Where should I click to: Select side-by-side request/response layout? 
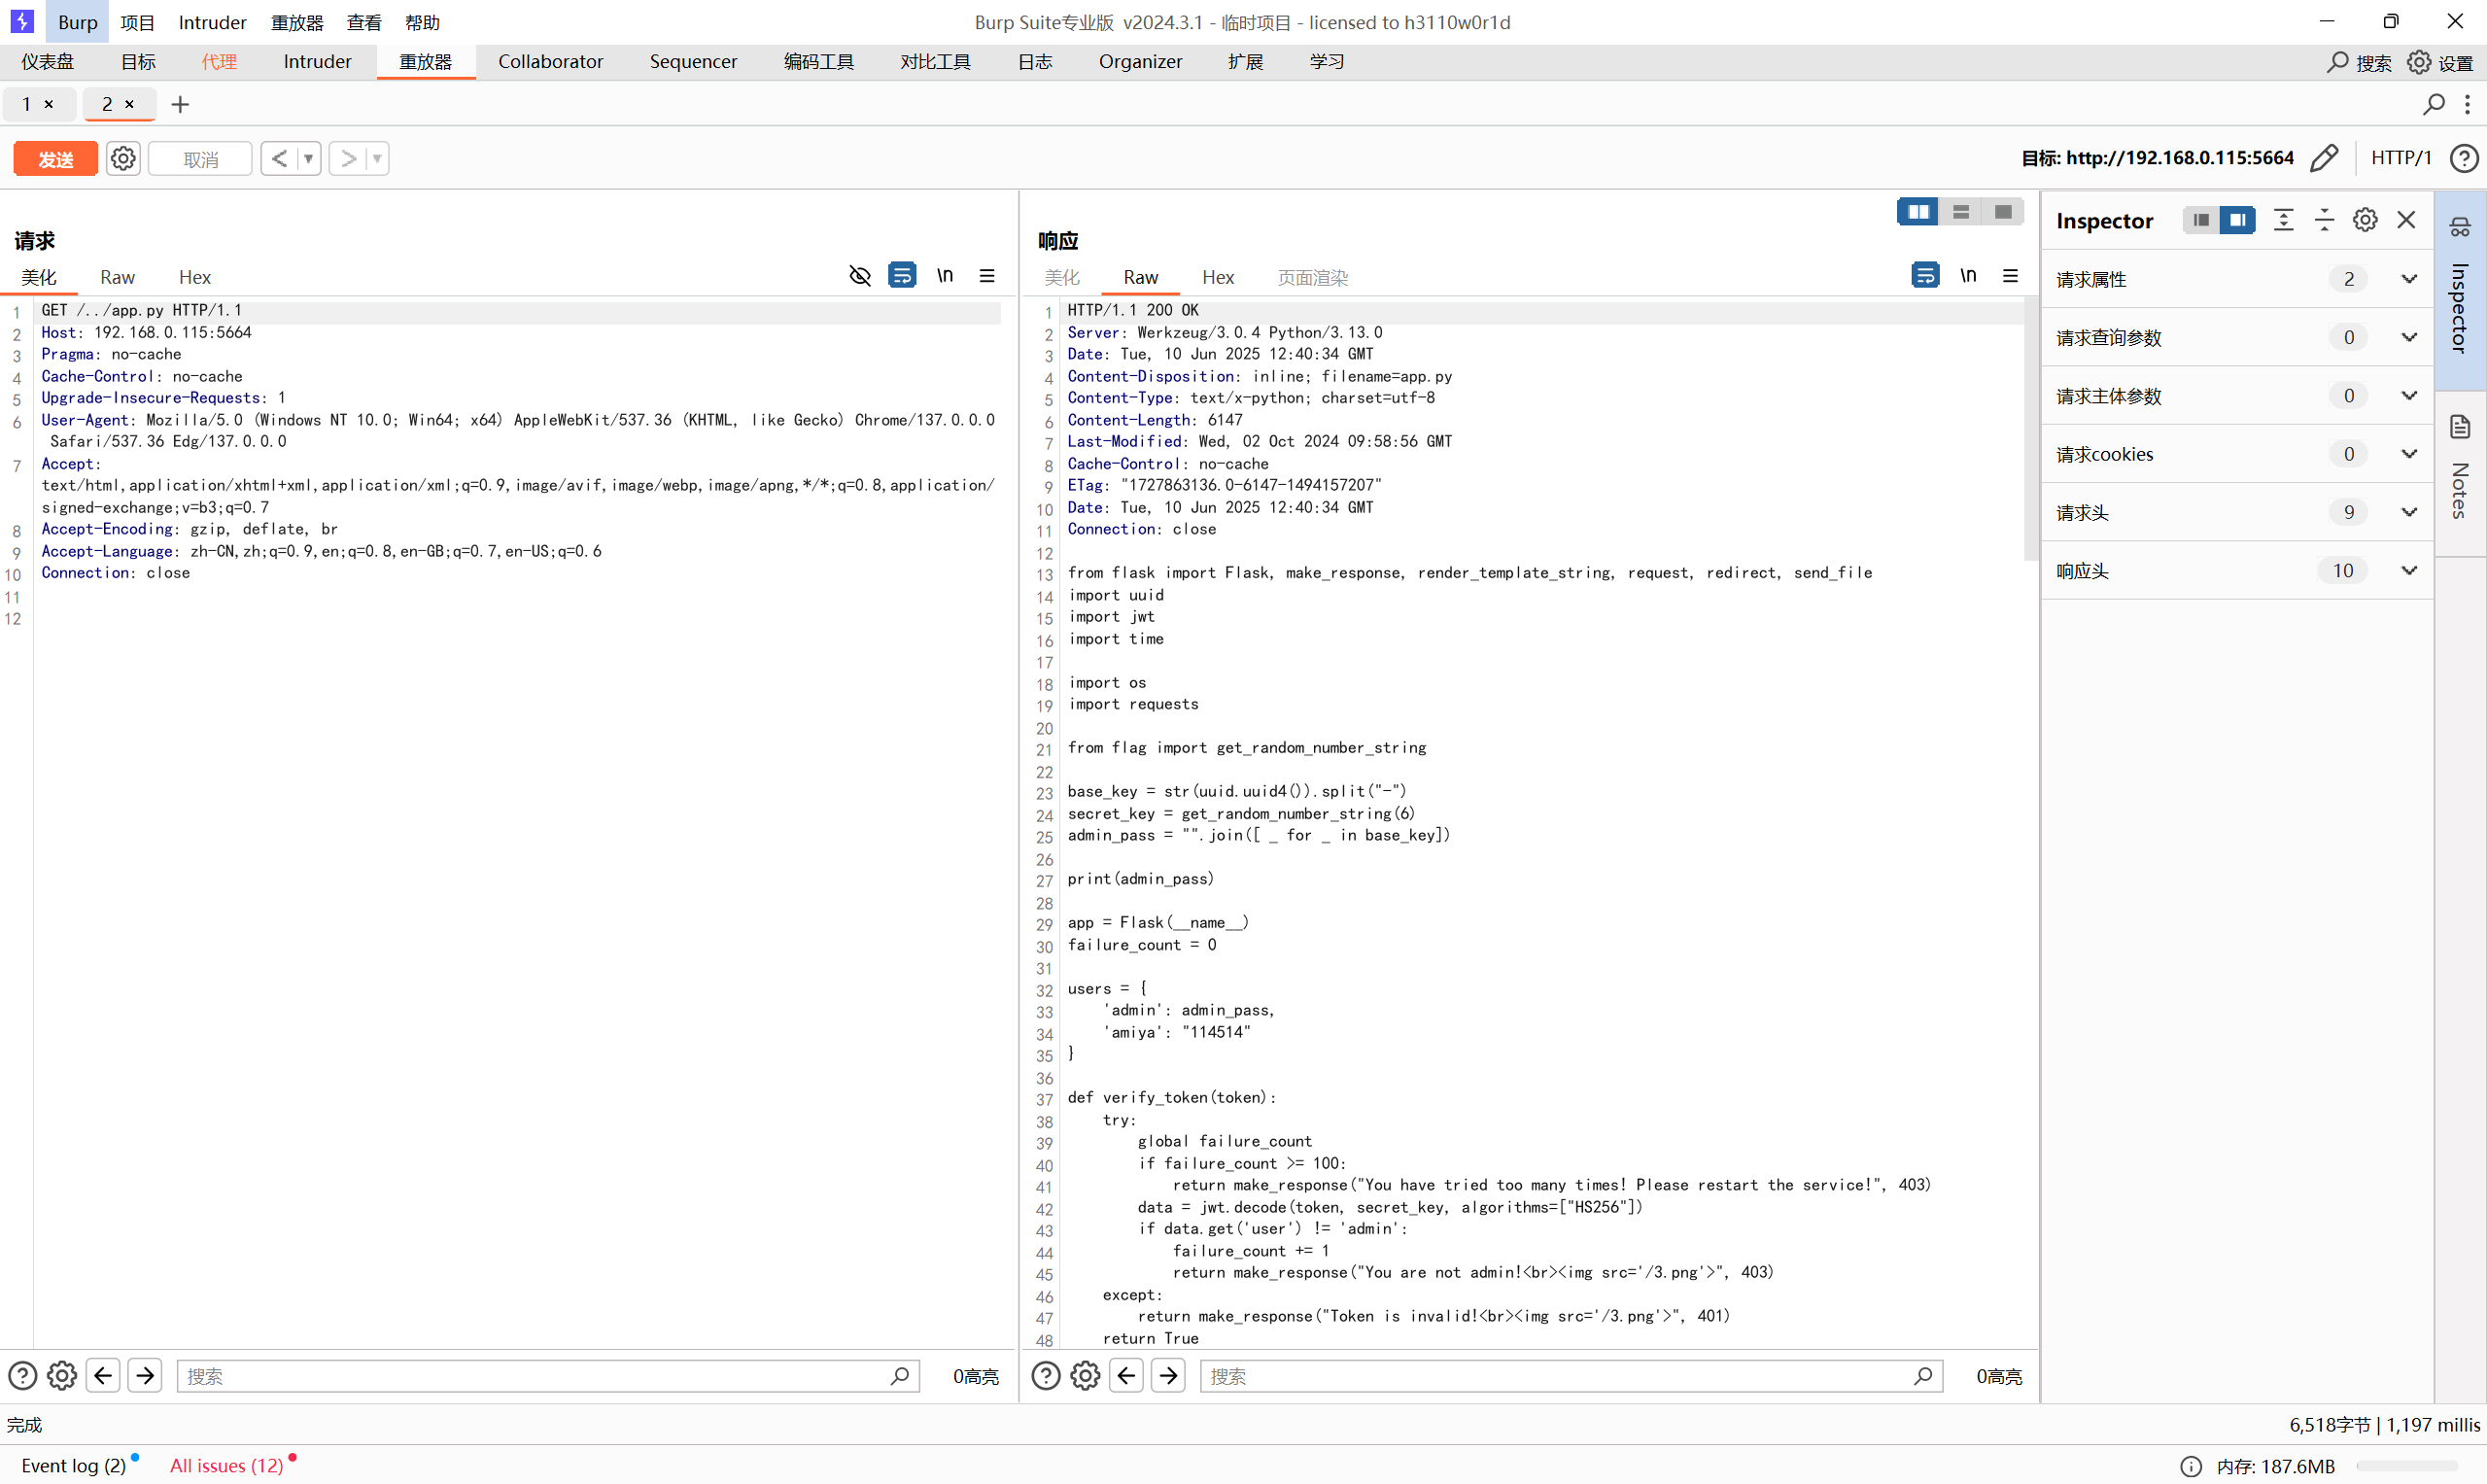[x=1918, y=212]
